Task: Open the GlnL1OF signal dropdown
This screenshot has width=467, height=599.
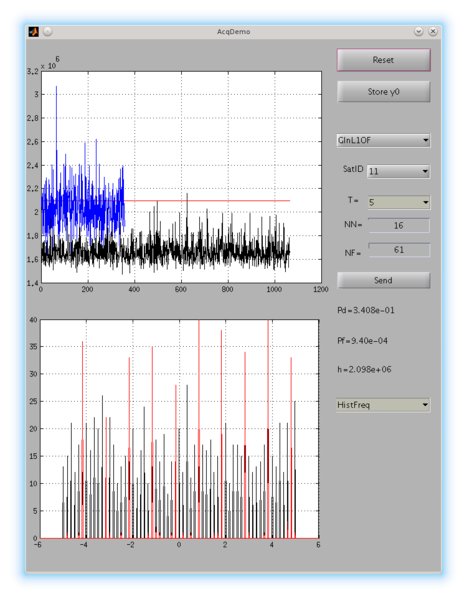Action: (x=383, y=140)
